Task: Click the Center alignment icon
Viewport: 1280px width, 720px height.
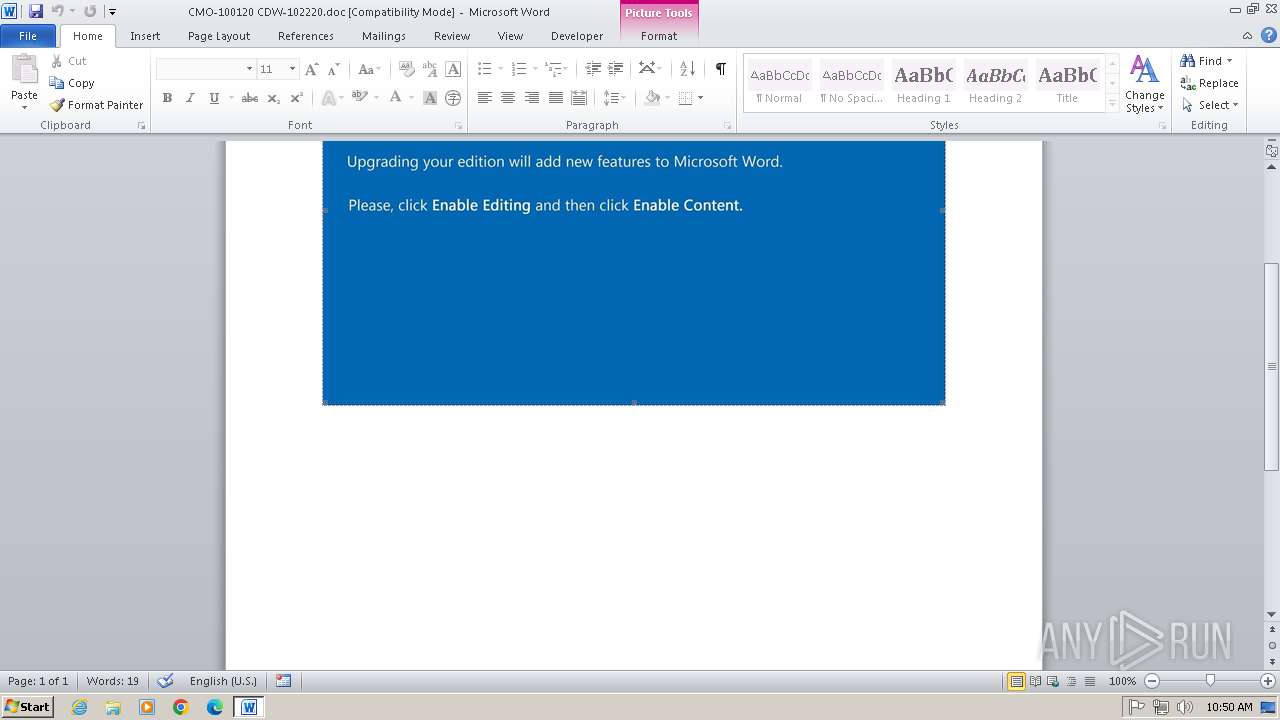Action: click(x=508, y=98)
